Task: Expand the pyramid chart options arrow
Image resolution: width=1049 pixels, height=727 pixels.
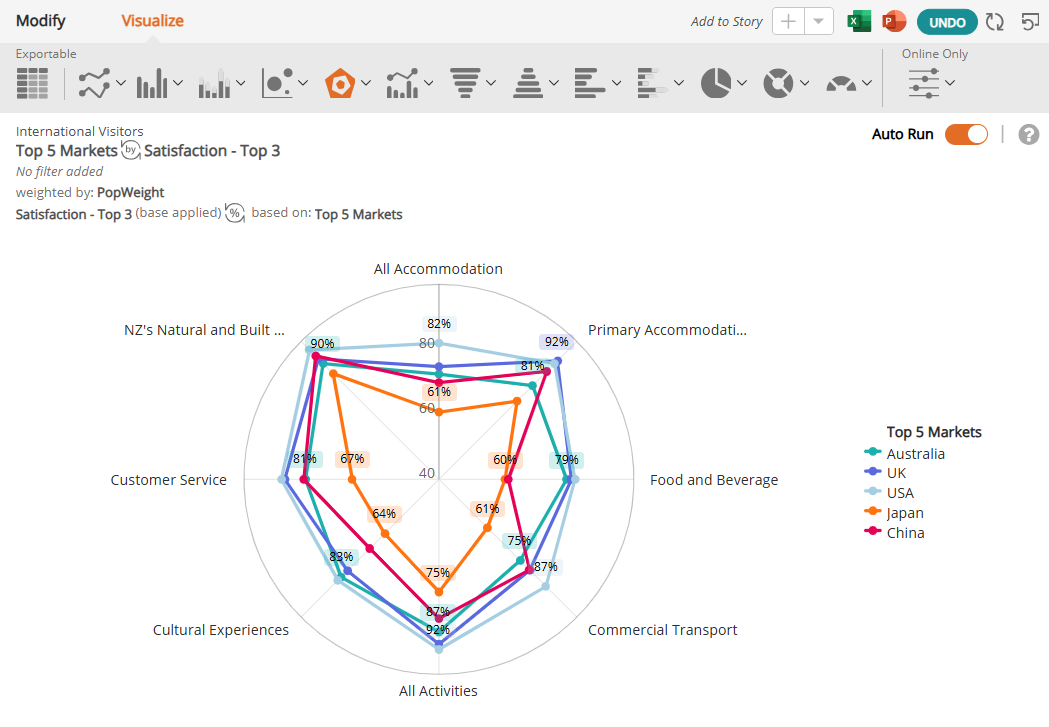Action: (x=554, y=83)
